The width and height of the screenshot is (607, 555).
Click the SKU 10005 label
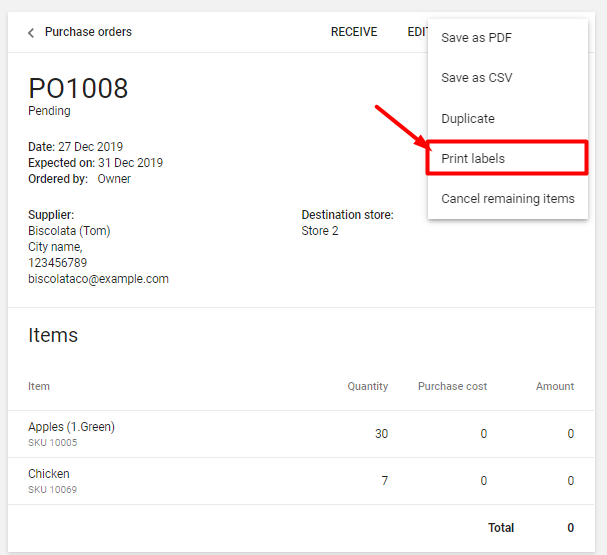52,443
